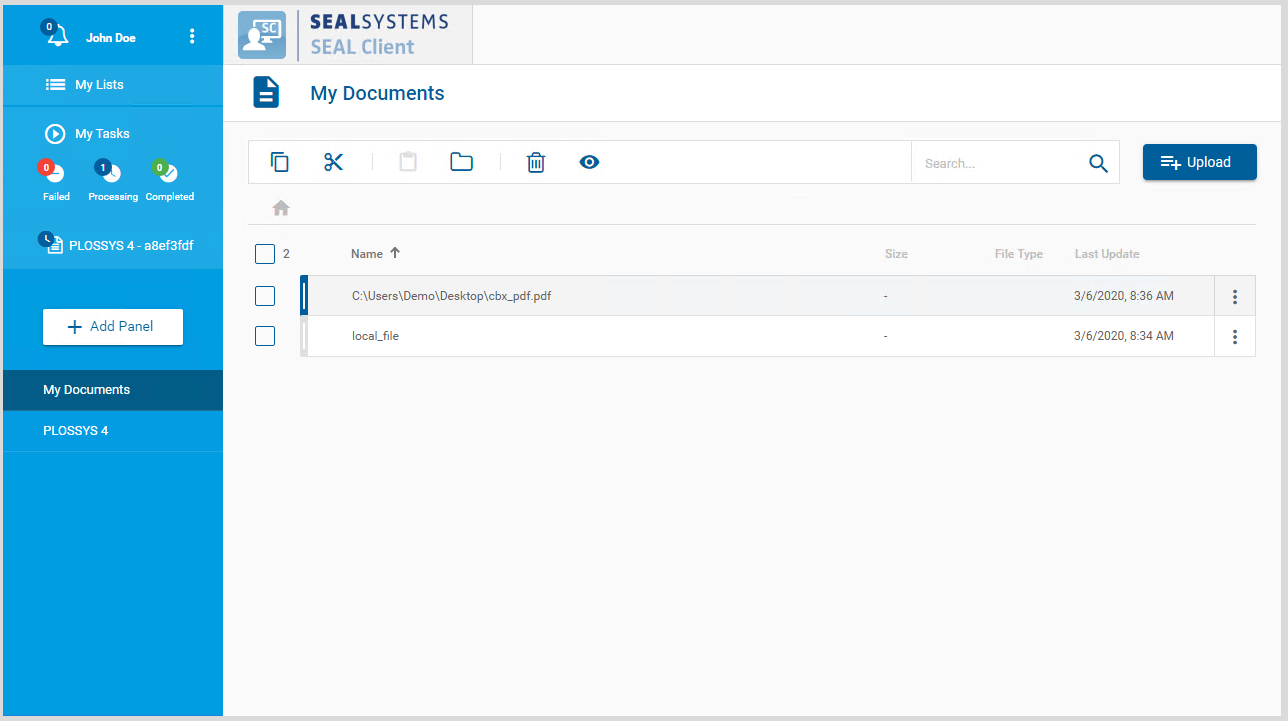1288x721 pixels.
Task: Open My Lists in sidebar
Action: pos(98,85)
